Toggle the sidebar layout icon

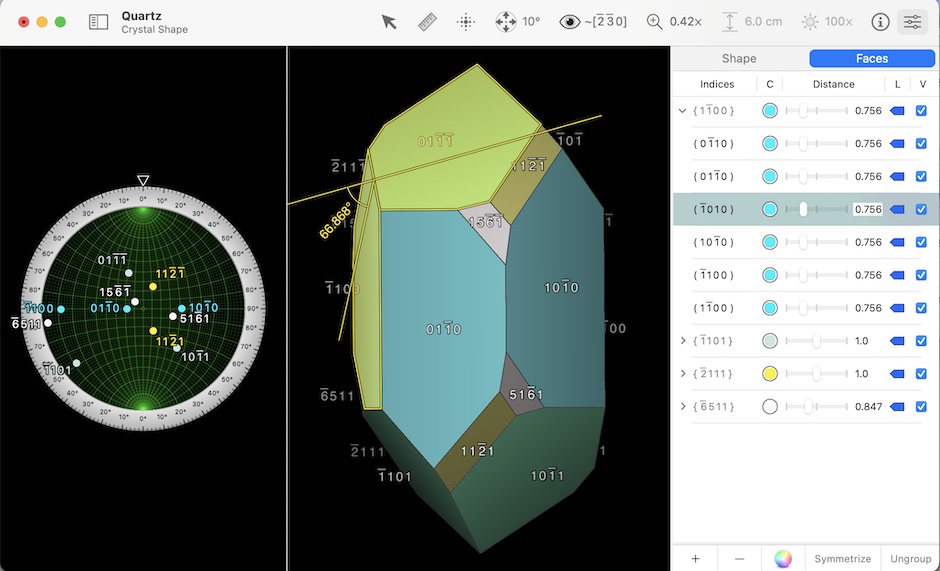(x=98, y=21)
